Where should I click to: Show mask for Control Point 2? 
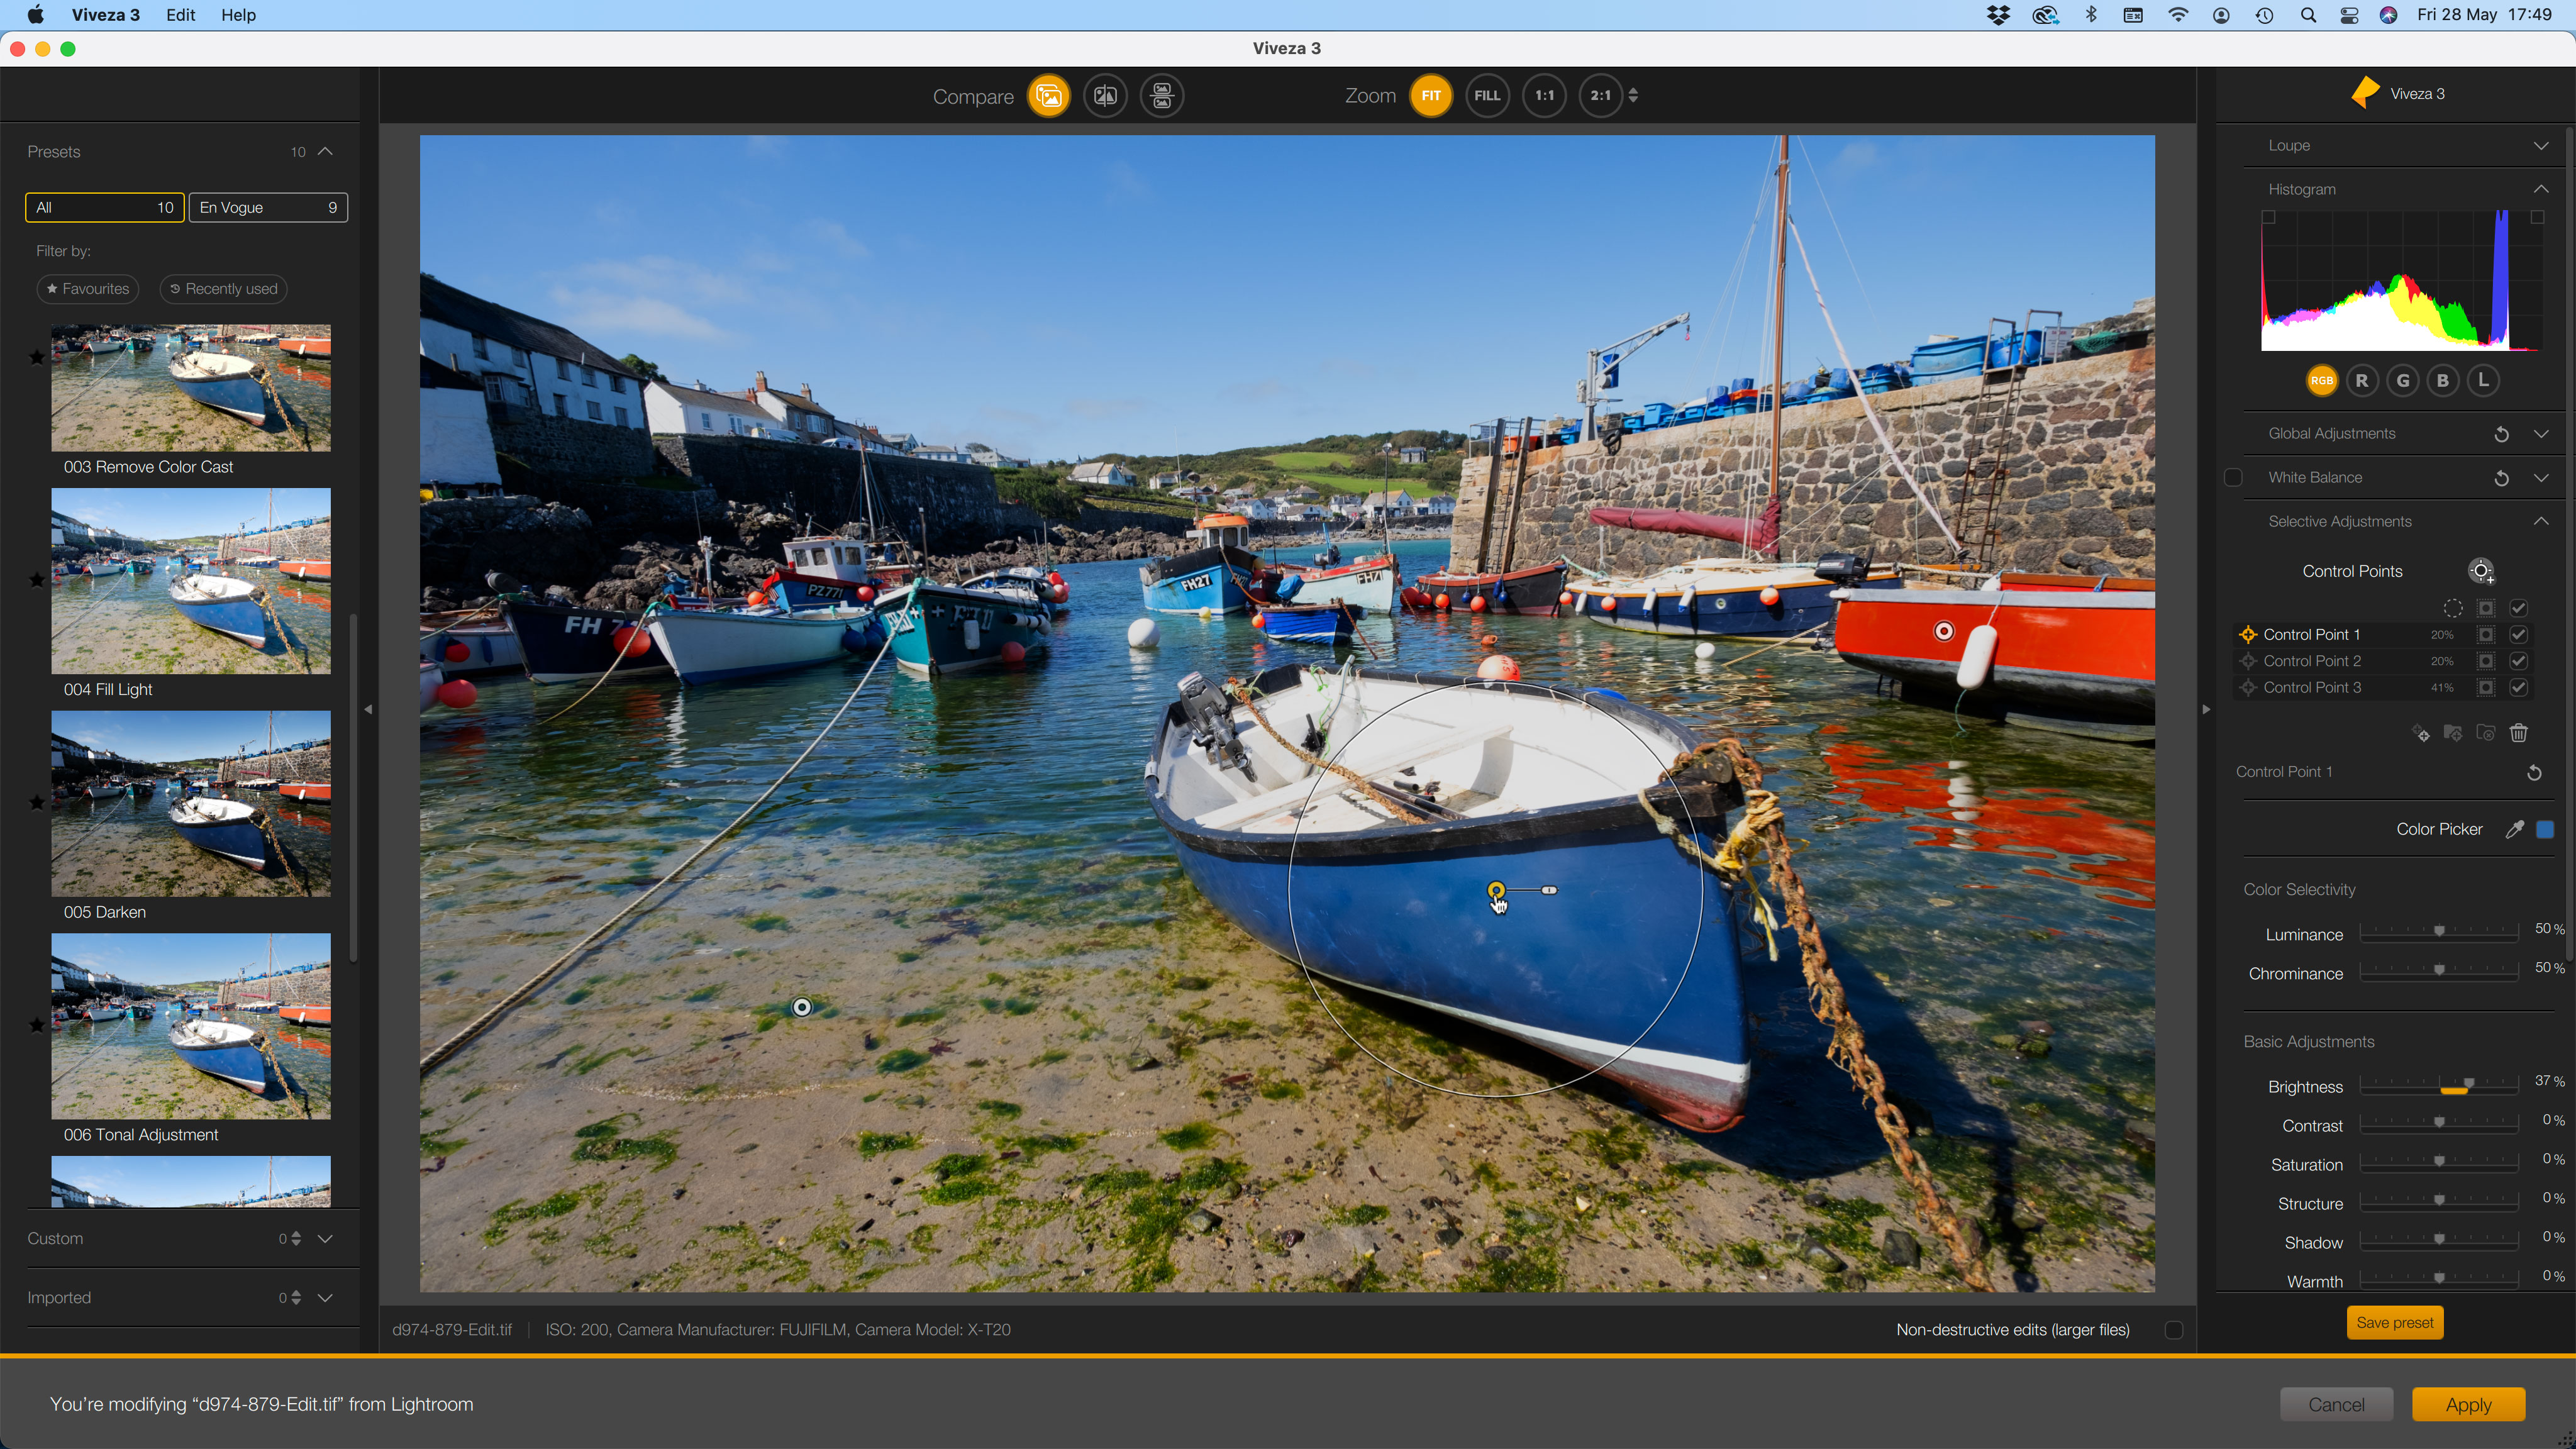(x=2486, y=661)
